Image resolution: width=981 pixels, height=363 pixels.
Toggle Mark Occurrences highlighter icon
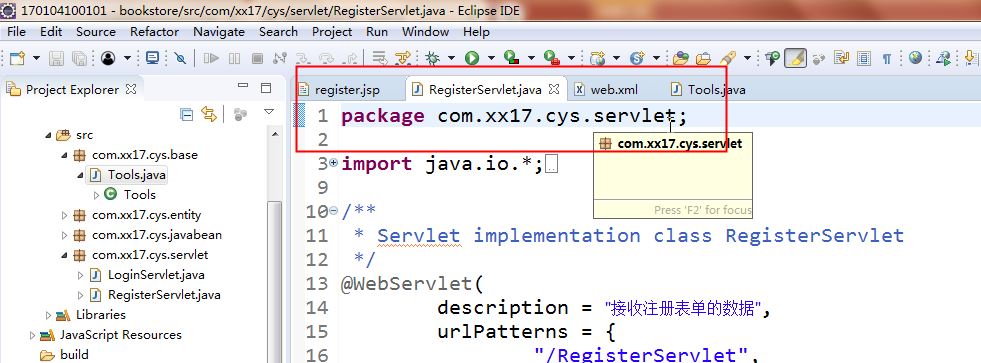pyautogui.click(x=795, y=58)
